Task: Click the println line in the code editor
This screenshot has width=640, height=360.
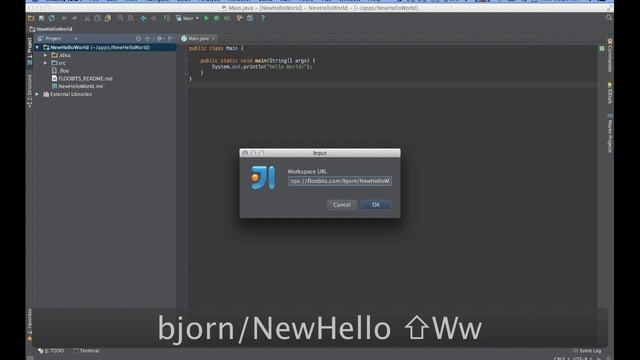Action: pyautogui.click(x=262, y=67)
